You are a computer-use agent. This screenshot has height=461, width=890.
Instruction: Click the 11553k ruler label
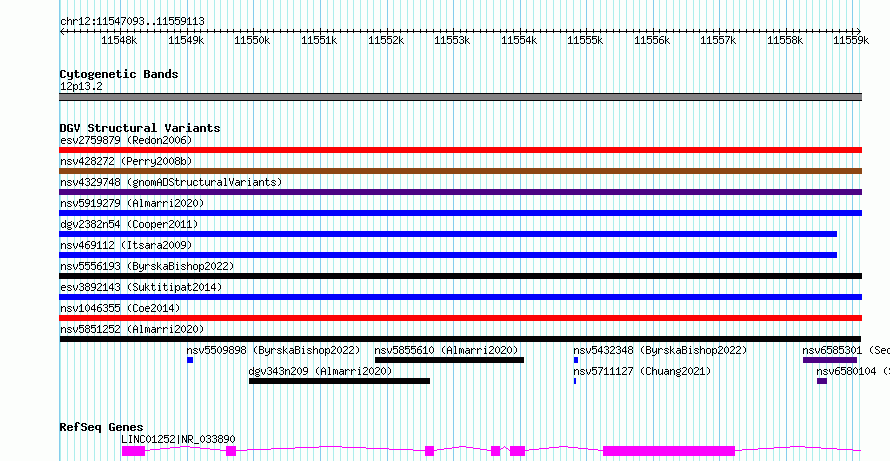click(x=452, y=40)
